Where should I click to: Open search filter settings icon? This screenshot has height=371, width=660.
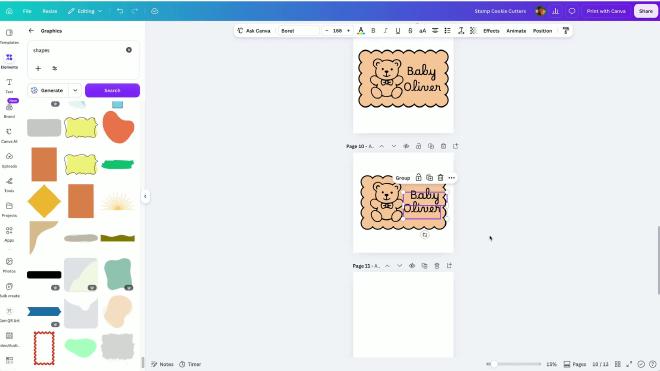(55, 68)
